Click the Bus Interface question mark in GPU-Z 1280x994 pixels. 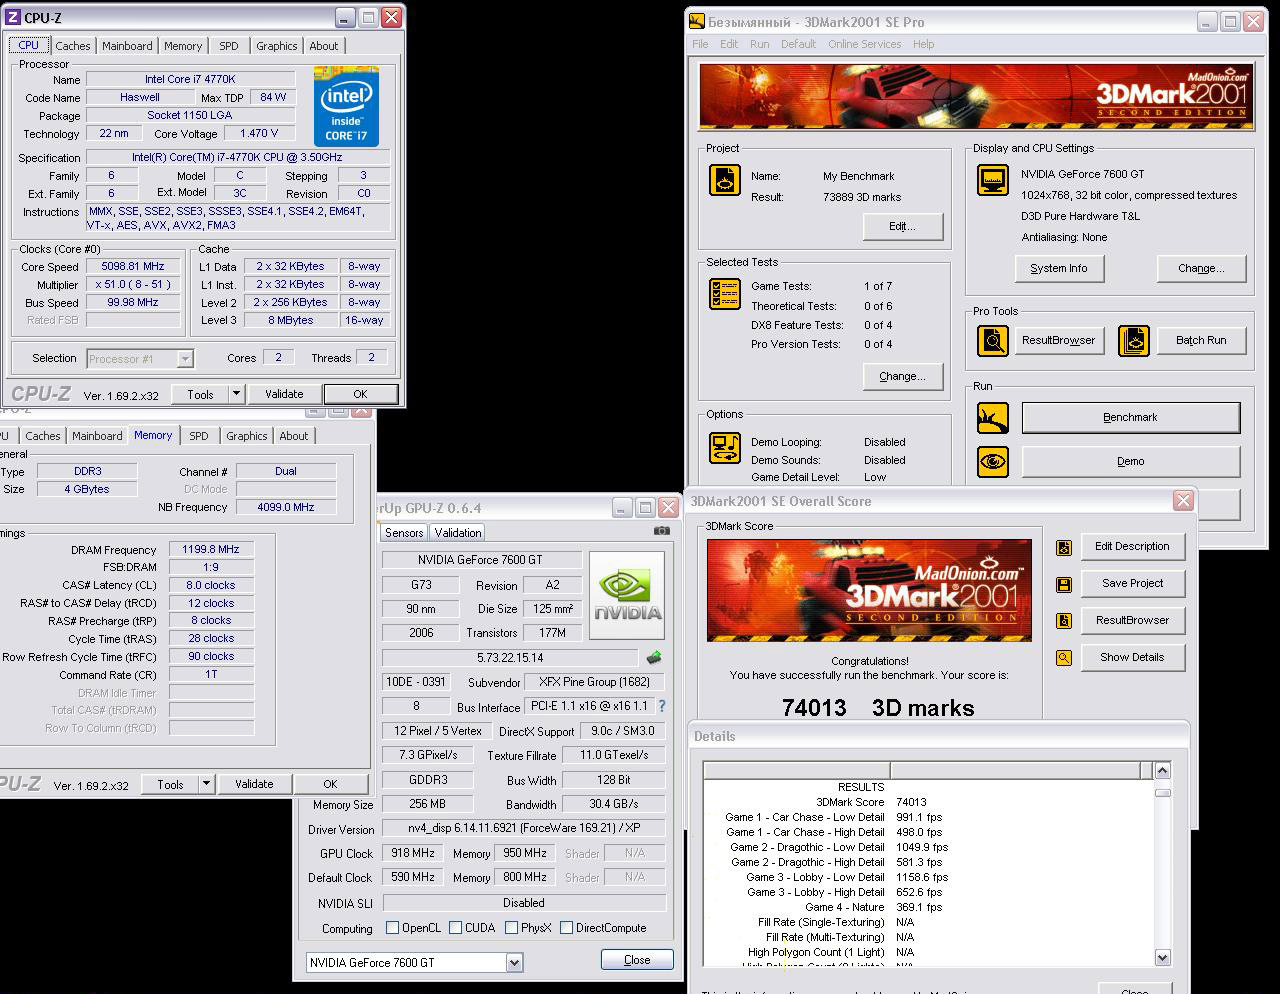click(x=661, y=706)
